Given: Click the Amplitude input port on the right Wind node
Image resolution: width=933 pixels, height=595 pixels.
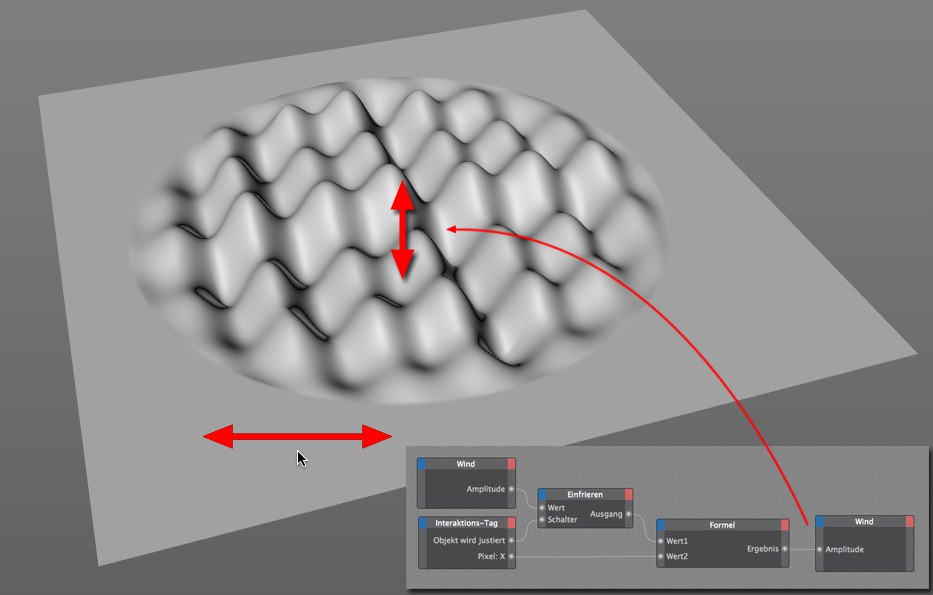Looking at the screenshot, I should (819, 549).
